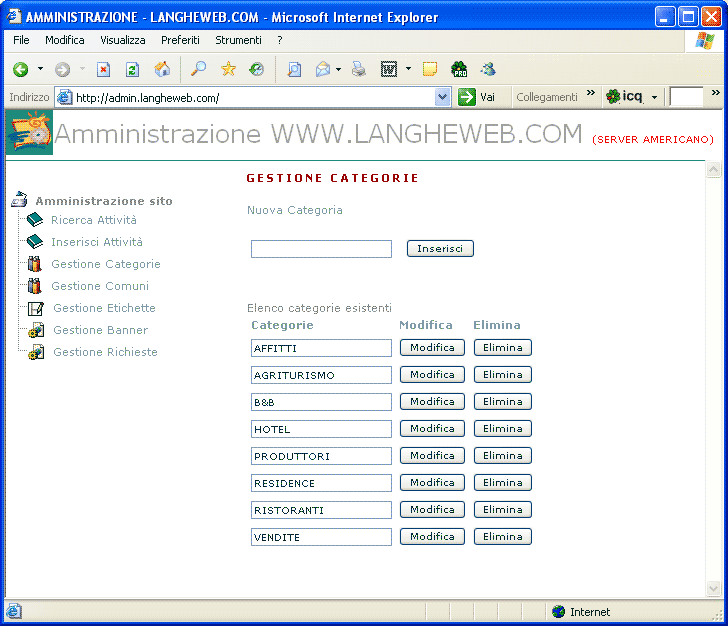Click the Langheweb site logo

(29, 133)
